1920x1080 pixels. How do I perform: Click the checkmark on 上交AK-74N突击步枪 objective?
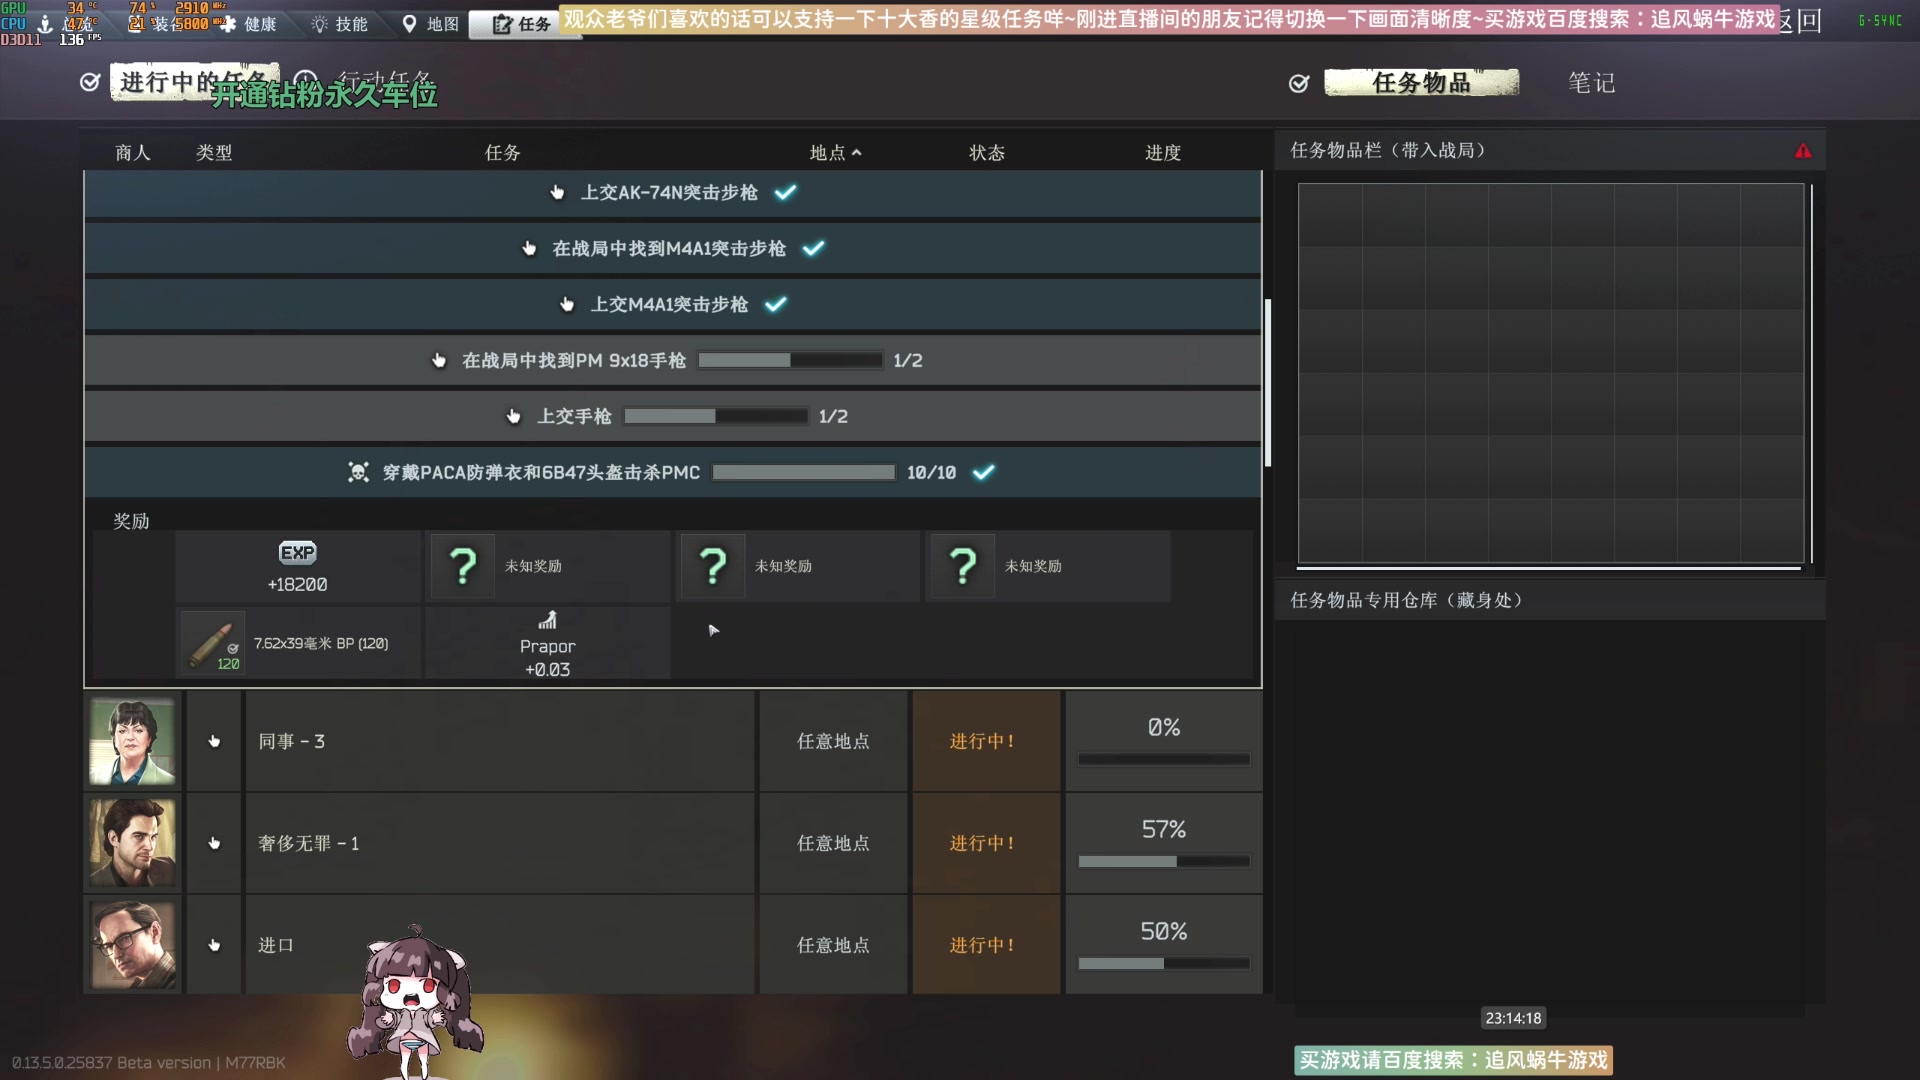click(x=786, y=192)
